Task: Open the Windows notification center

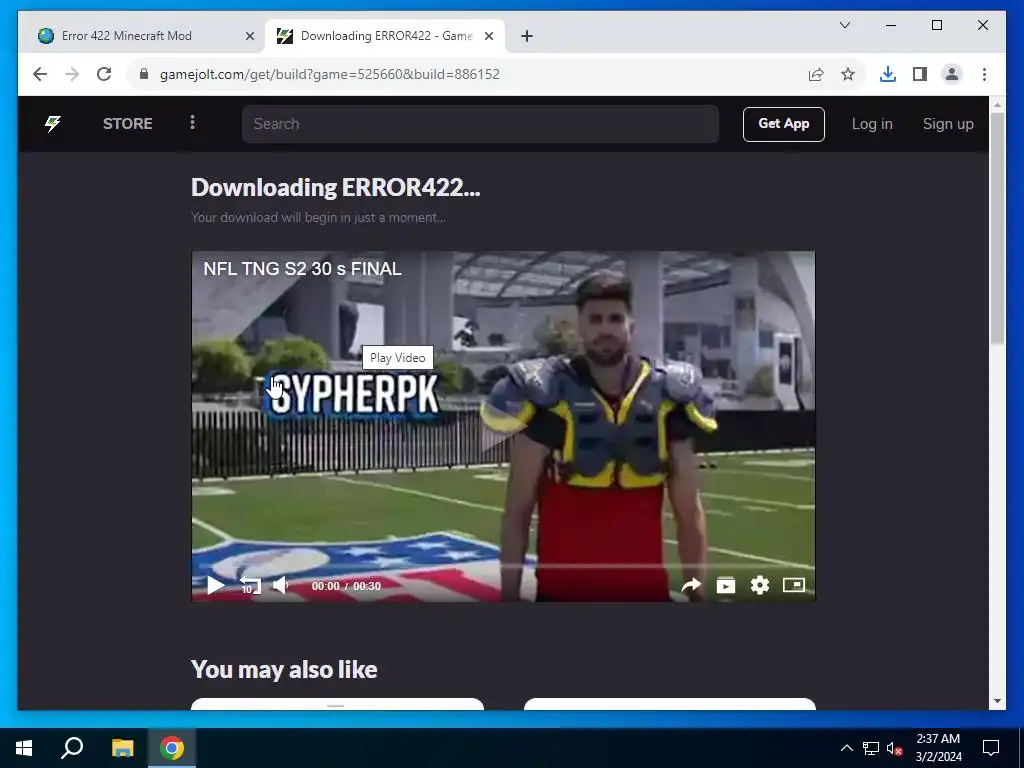Action: [x=991, y=748]
